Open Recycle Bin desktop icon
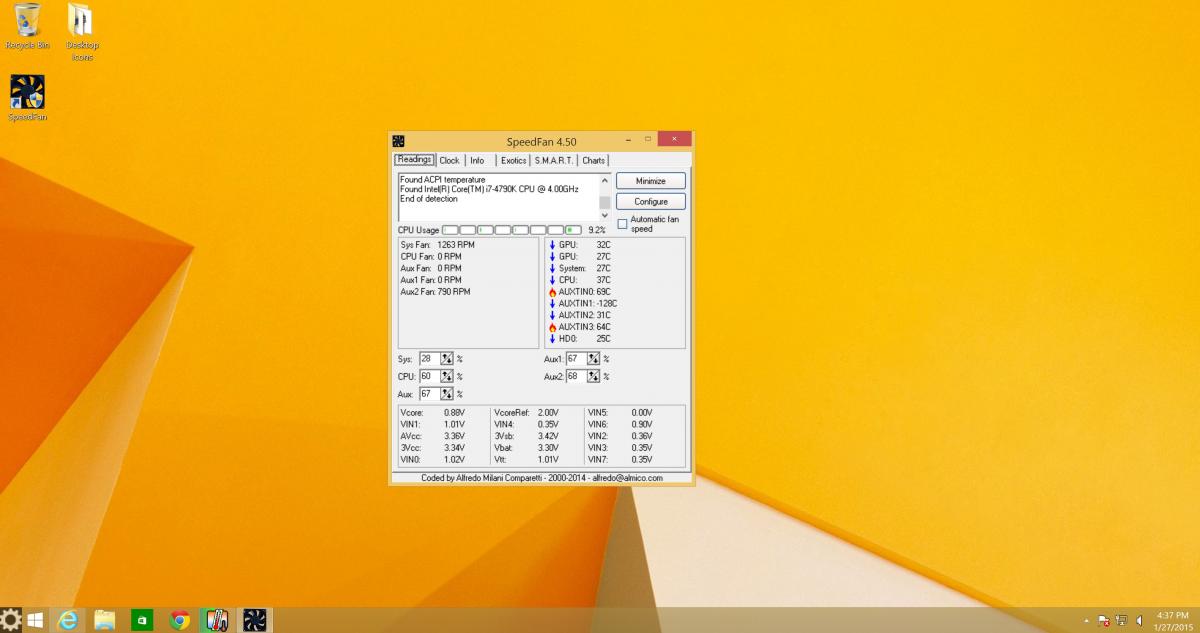Screen dimensions: 1200x633 pos(27,27)
